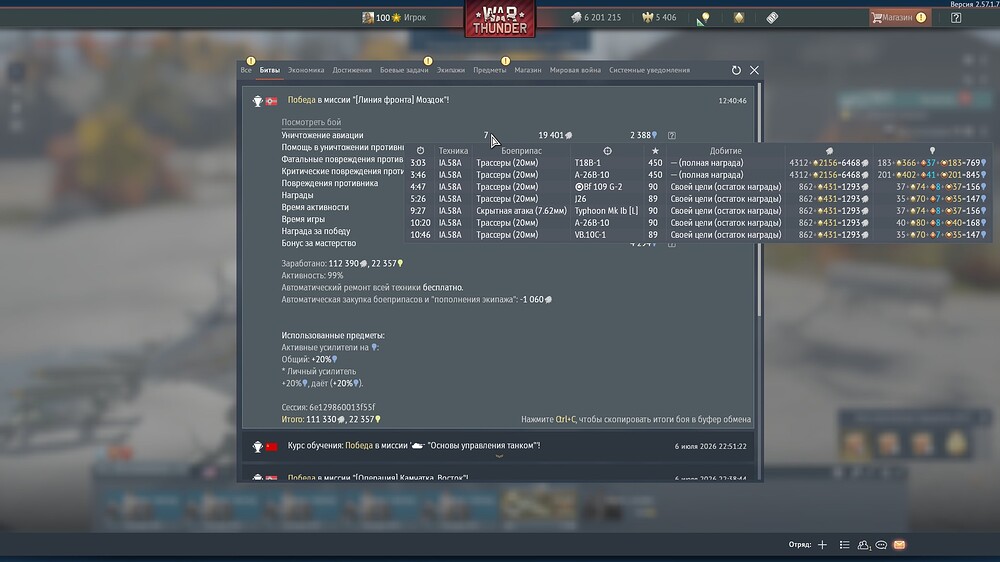
Task: Switch to the Достижения tab
Action: click(351, 70)
